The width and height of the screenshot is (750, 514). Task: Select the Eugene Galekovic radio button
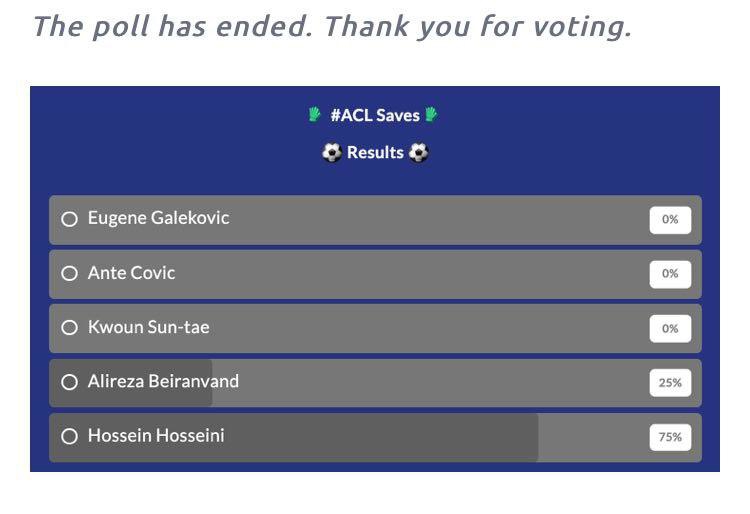click(69, 219)
